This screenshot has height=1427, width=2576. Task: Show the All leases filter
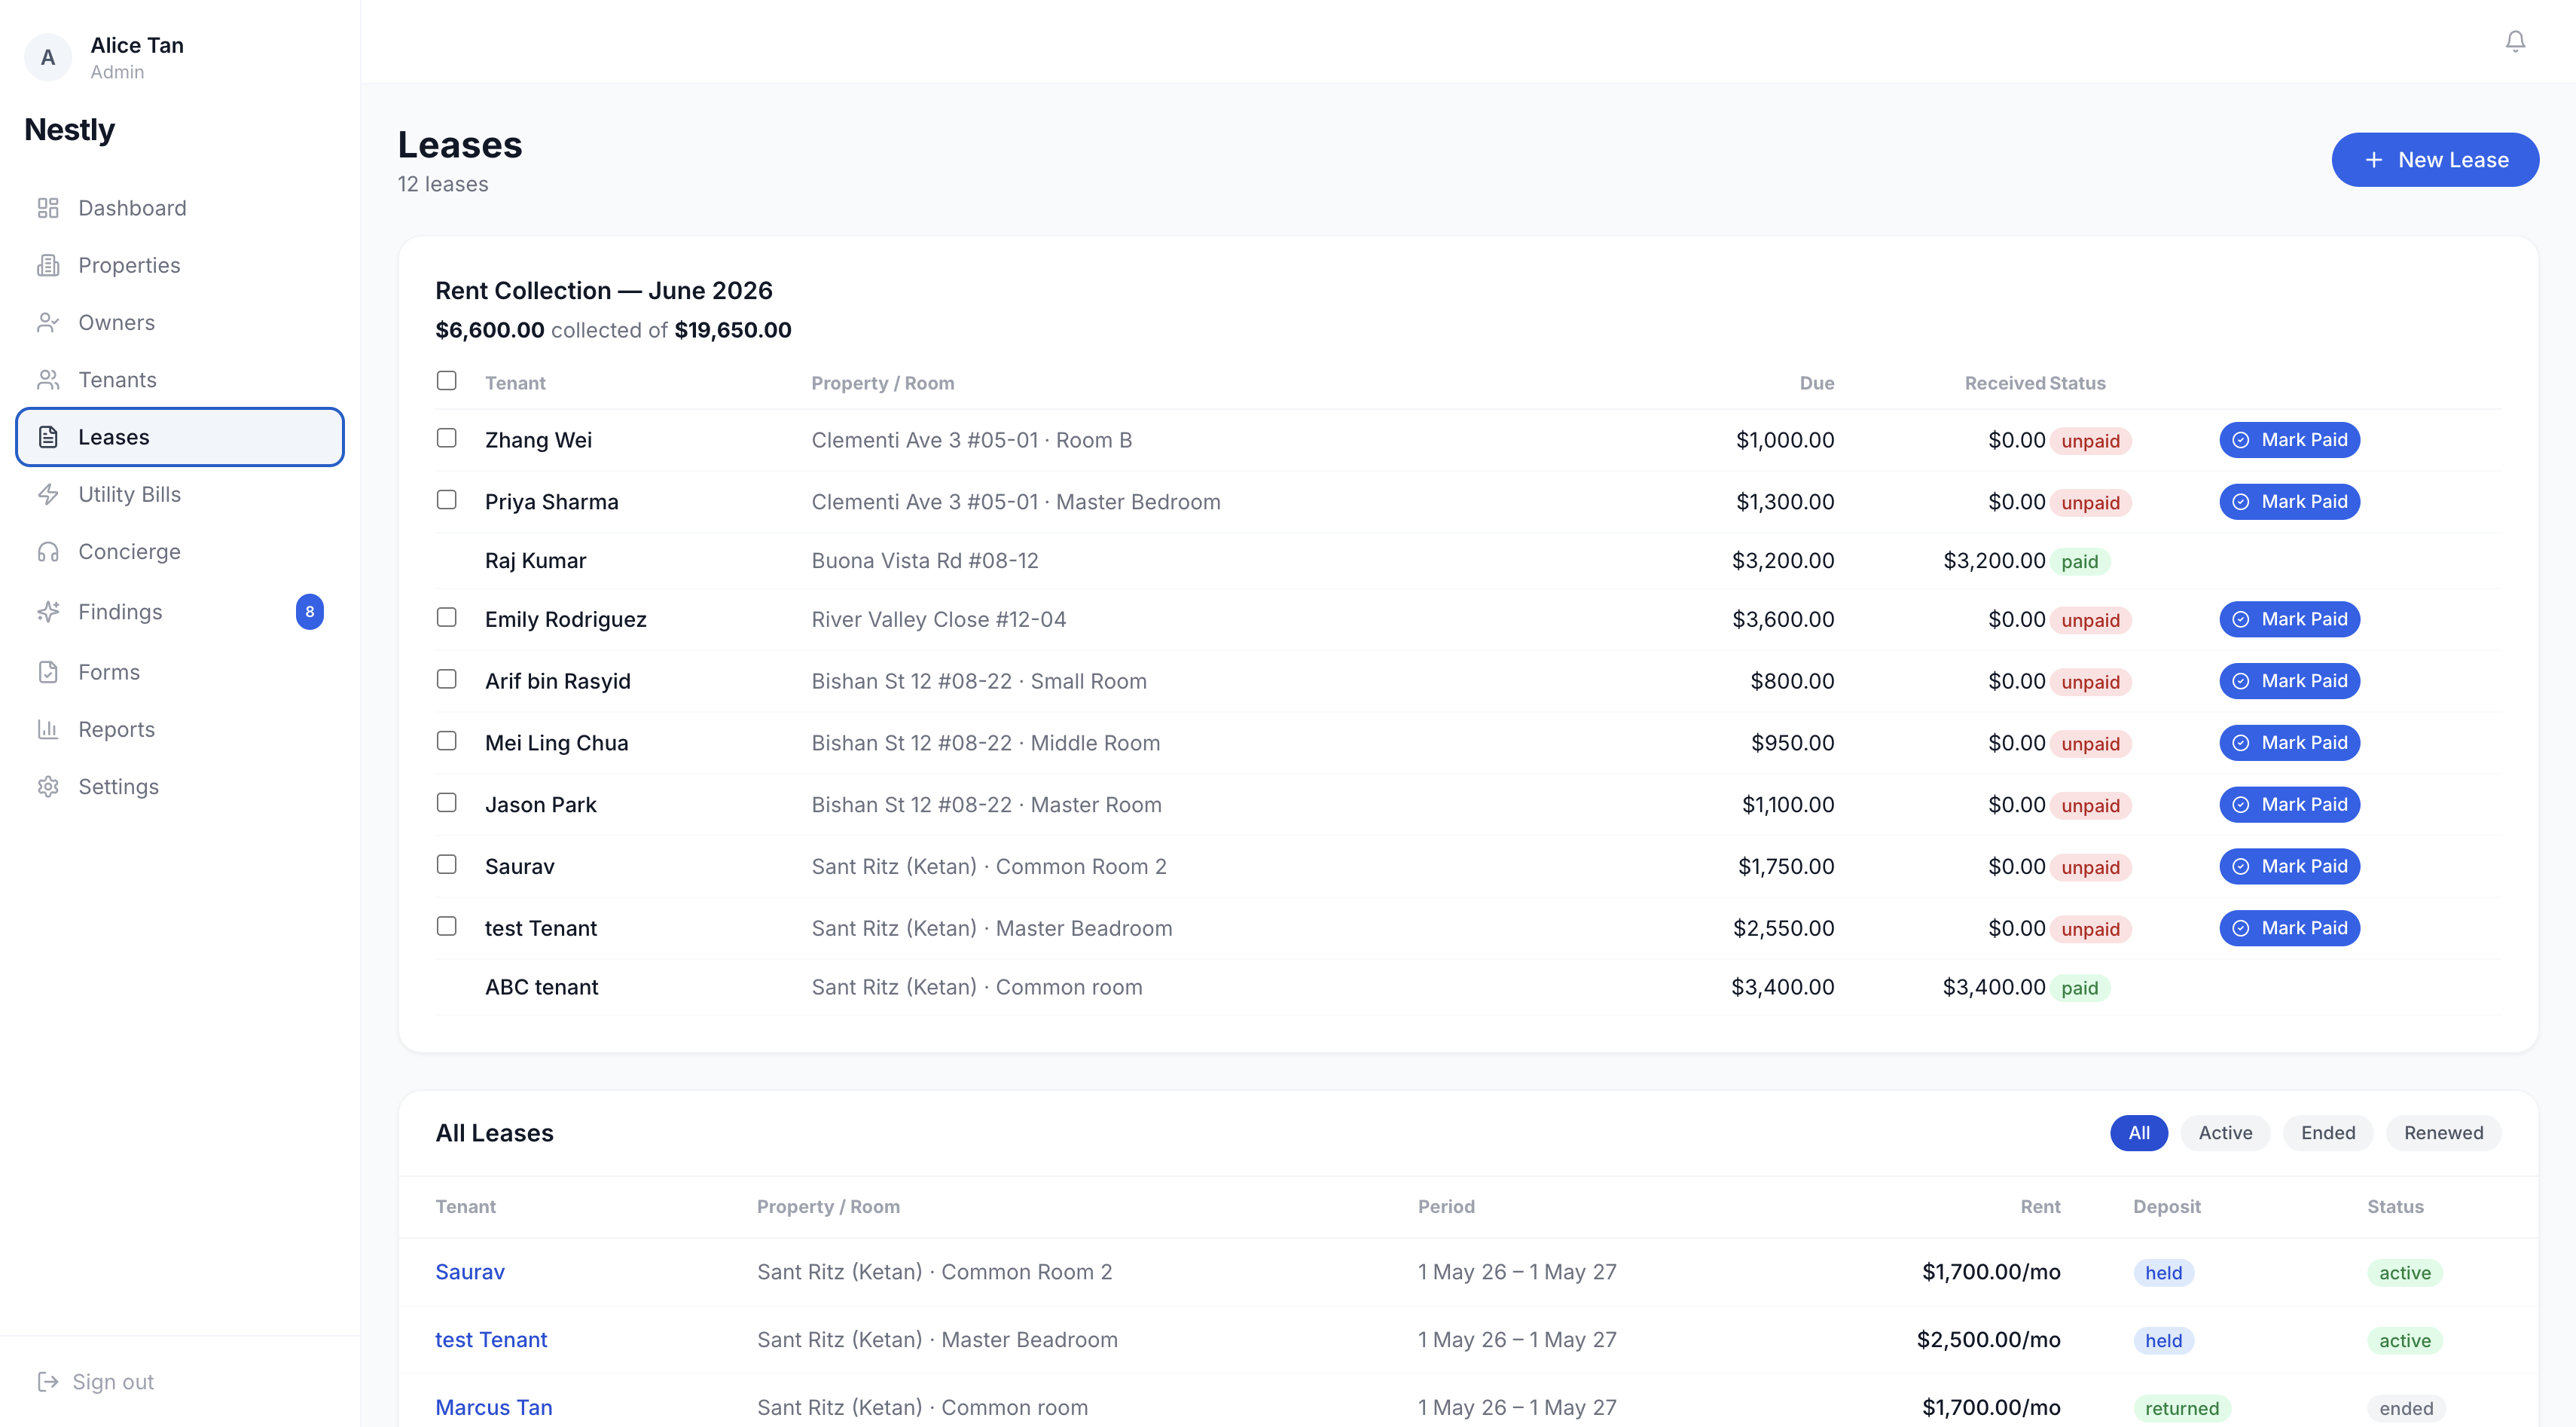coord(2138,1133)
